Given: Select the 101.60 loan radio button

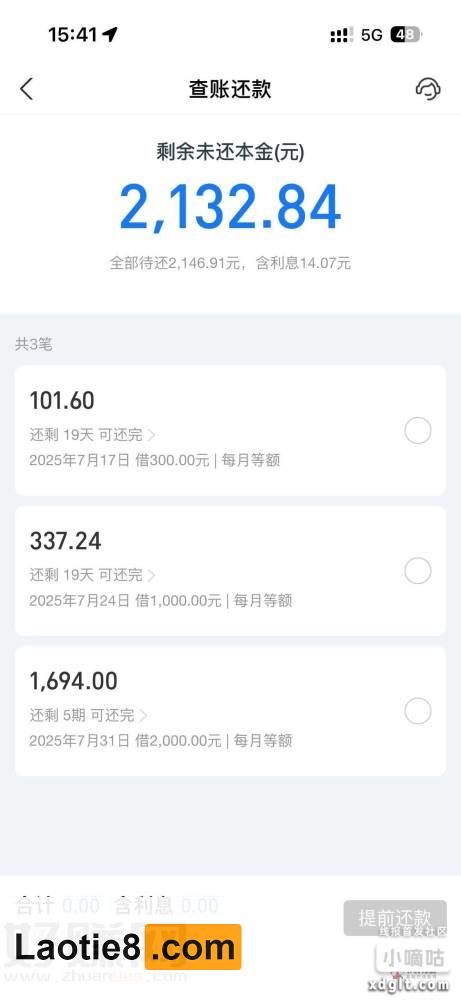Looking at the screenshot, I should pos(418,431).
